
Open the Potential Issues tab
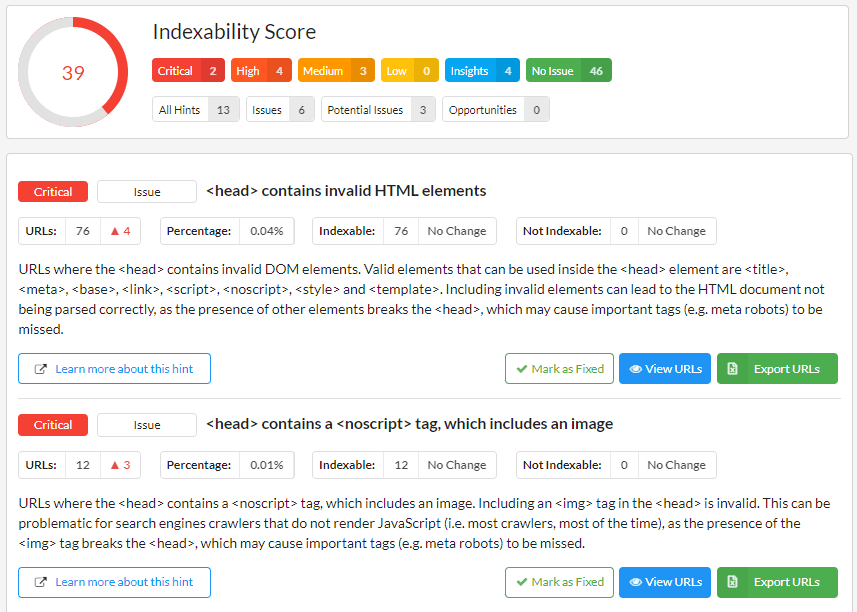(378, 109)
